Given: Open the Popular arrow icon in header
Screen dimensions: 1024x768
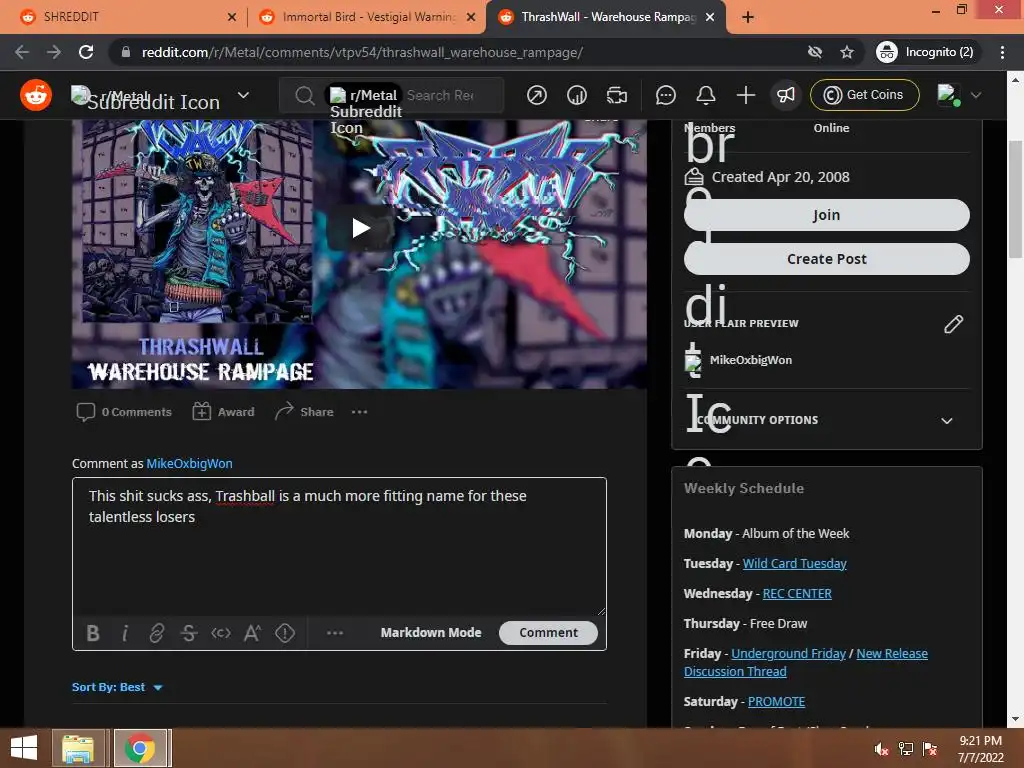Looking at the screenshot, I should click(x=537, y=95).
